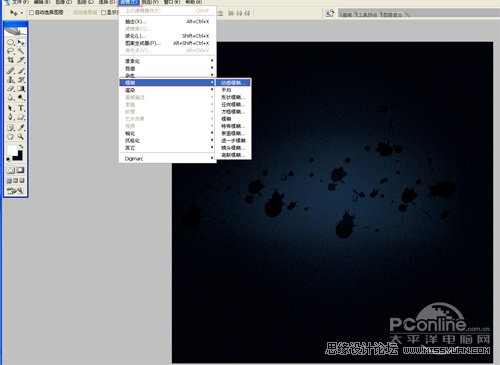Select the Slice tool
The image size is (500, 365).
click(x=21, y=60)
